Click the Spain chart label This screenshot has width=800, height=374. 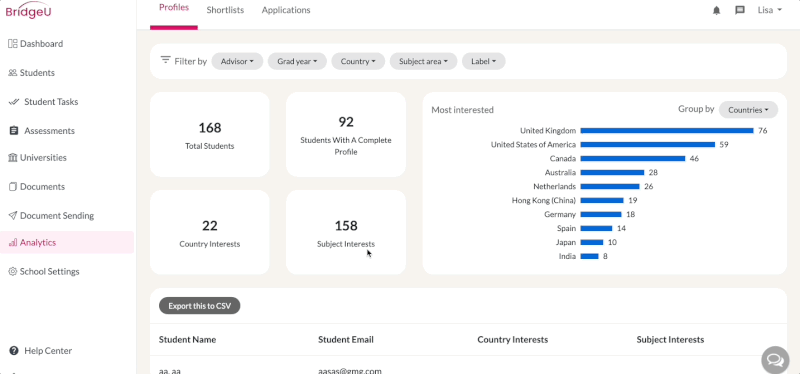pyautogui.click(x=566, y=229)
